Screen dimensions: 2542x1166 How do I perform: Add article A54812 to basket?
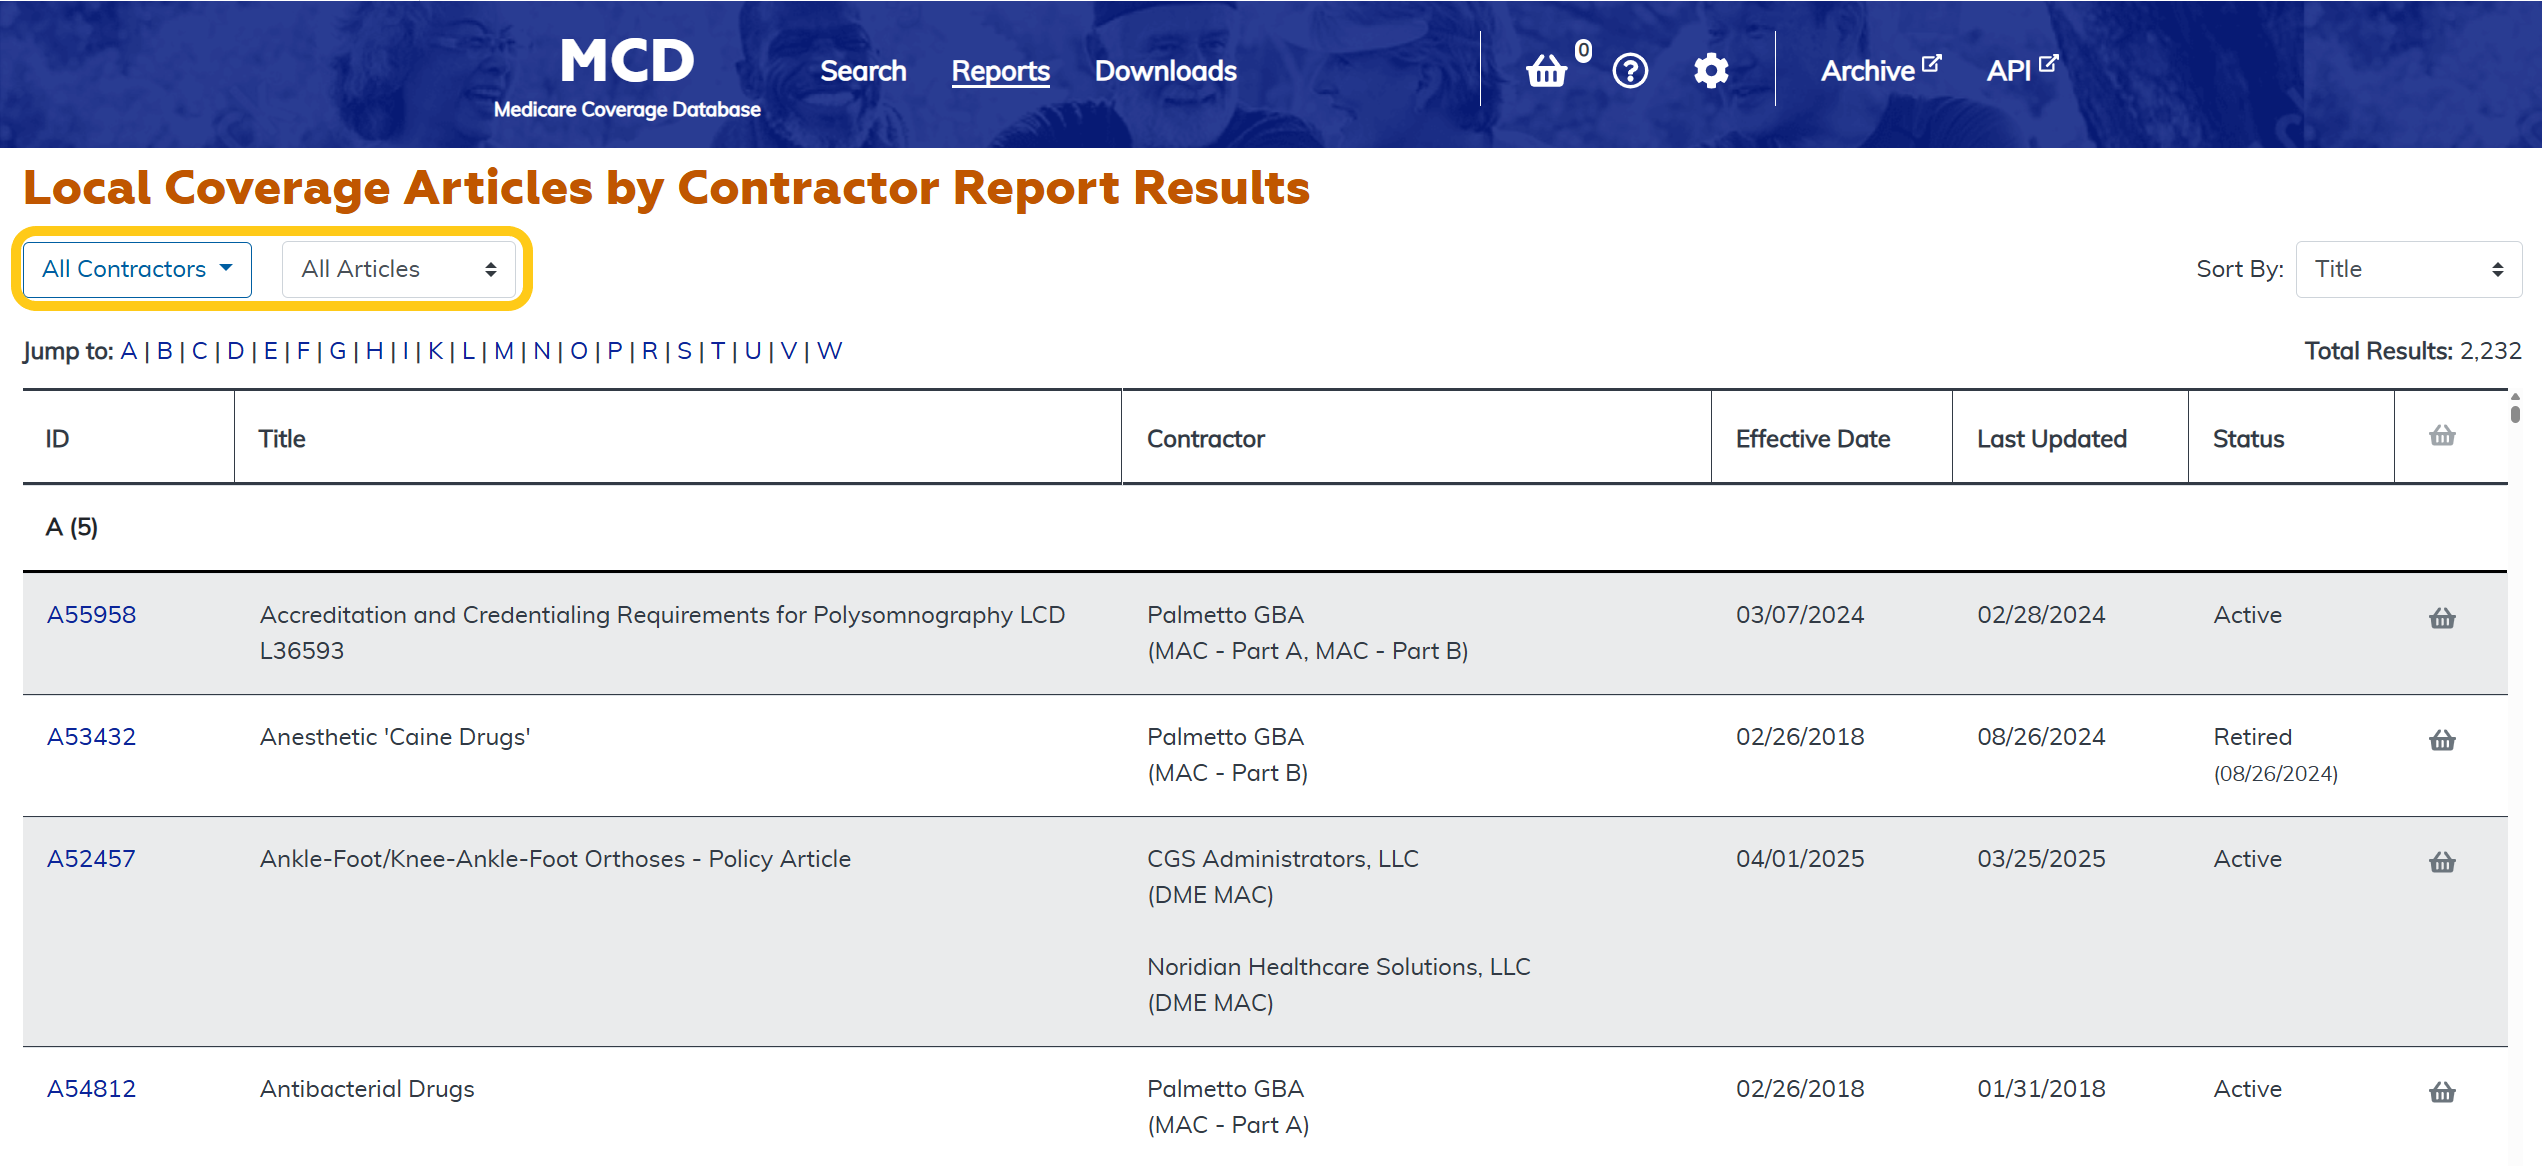click(x=2442, y=1092)
